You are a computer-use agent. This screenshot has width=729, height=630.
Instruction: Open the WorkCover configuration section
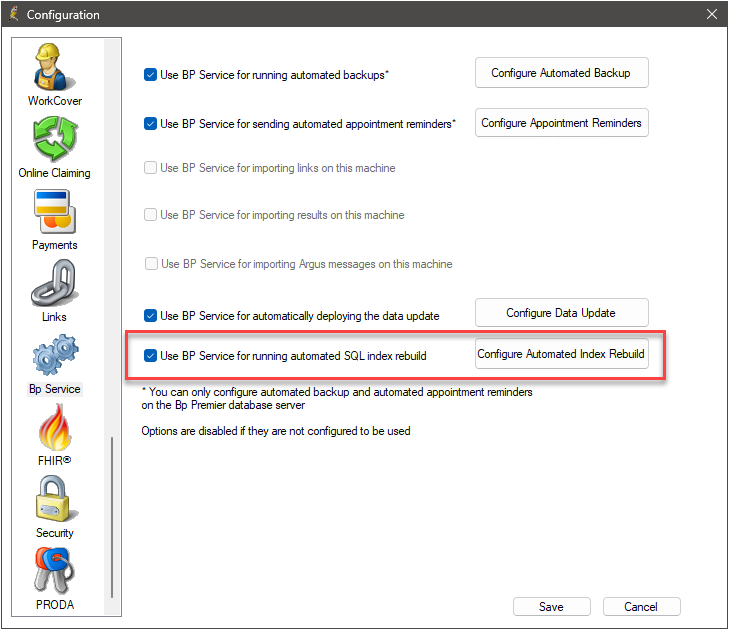coord(54,75)
